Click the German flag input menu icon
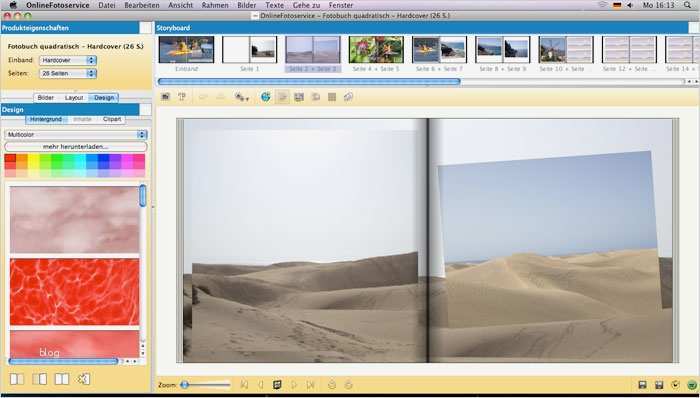 (x=617, y=5)
